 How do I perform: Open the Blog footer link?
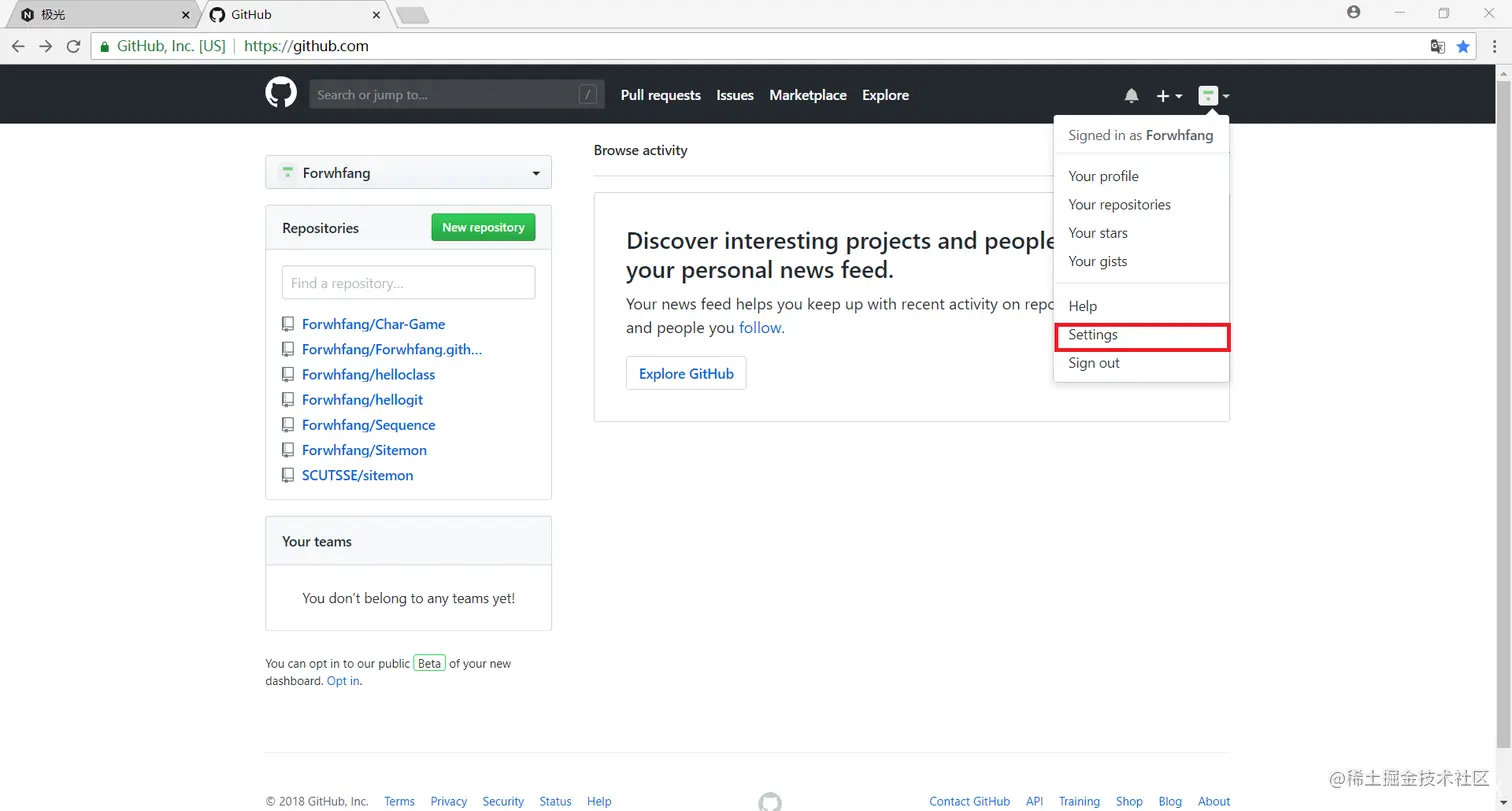tap(1170, 801)
